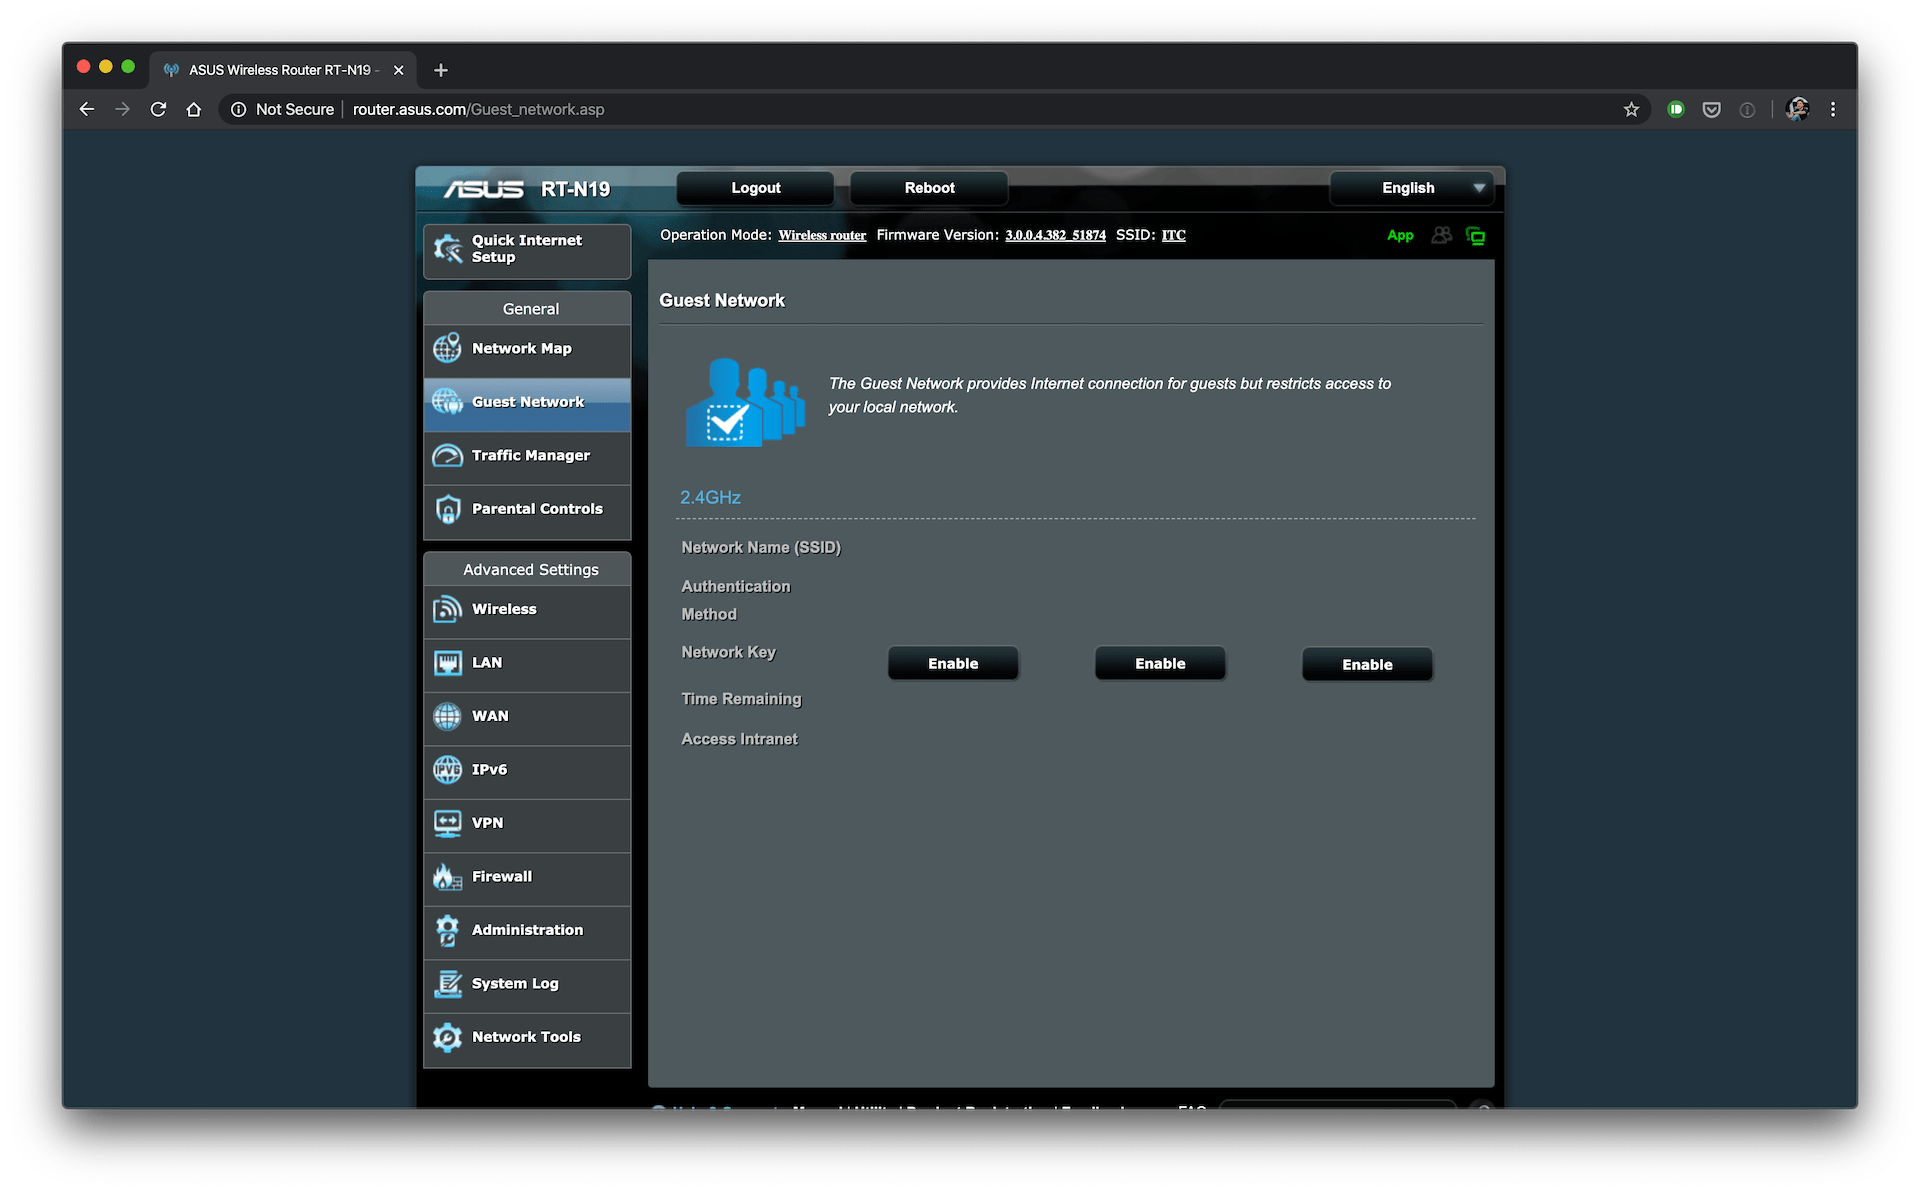Image resolution: width=1920 pixels, height=1191 pixels.
Task: Click the Traffic Manager gauge icon
Action: tap(447, 455)
